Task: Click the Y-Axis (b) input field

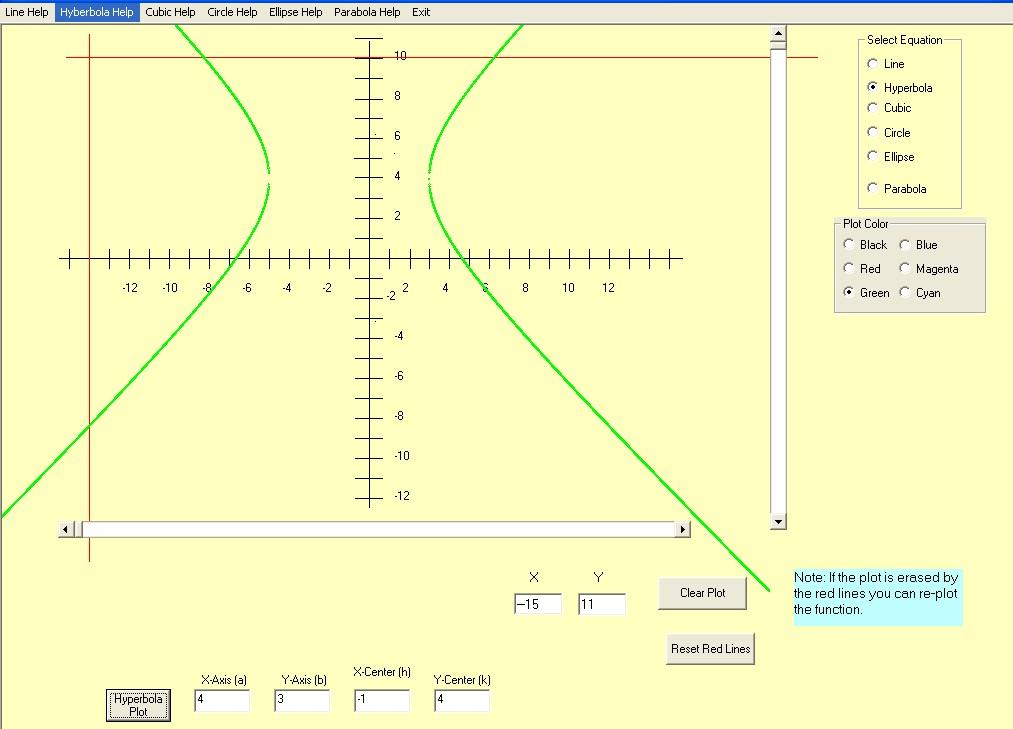Action: tap(302, 700)
